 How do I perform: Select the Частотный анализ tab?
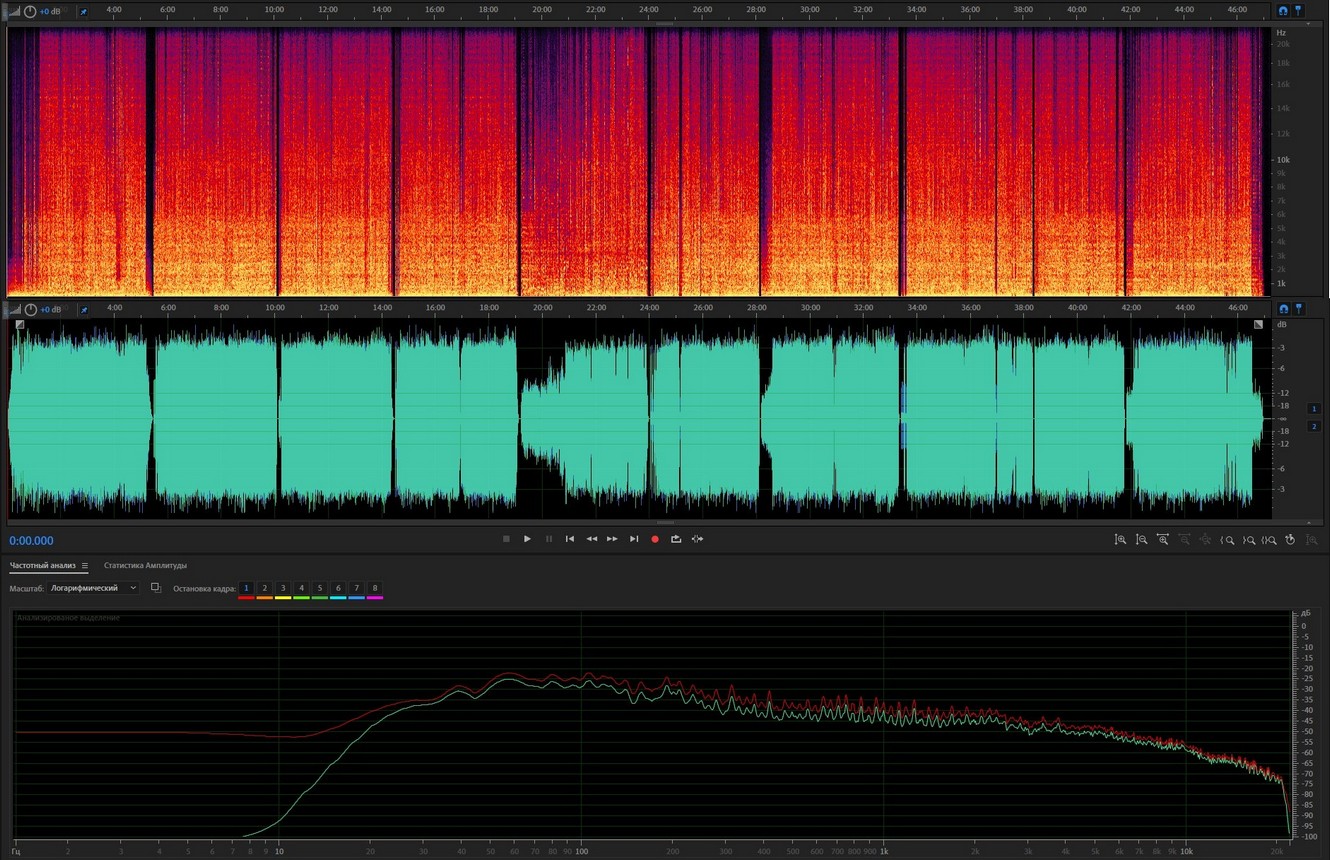(x=43, y=566)
